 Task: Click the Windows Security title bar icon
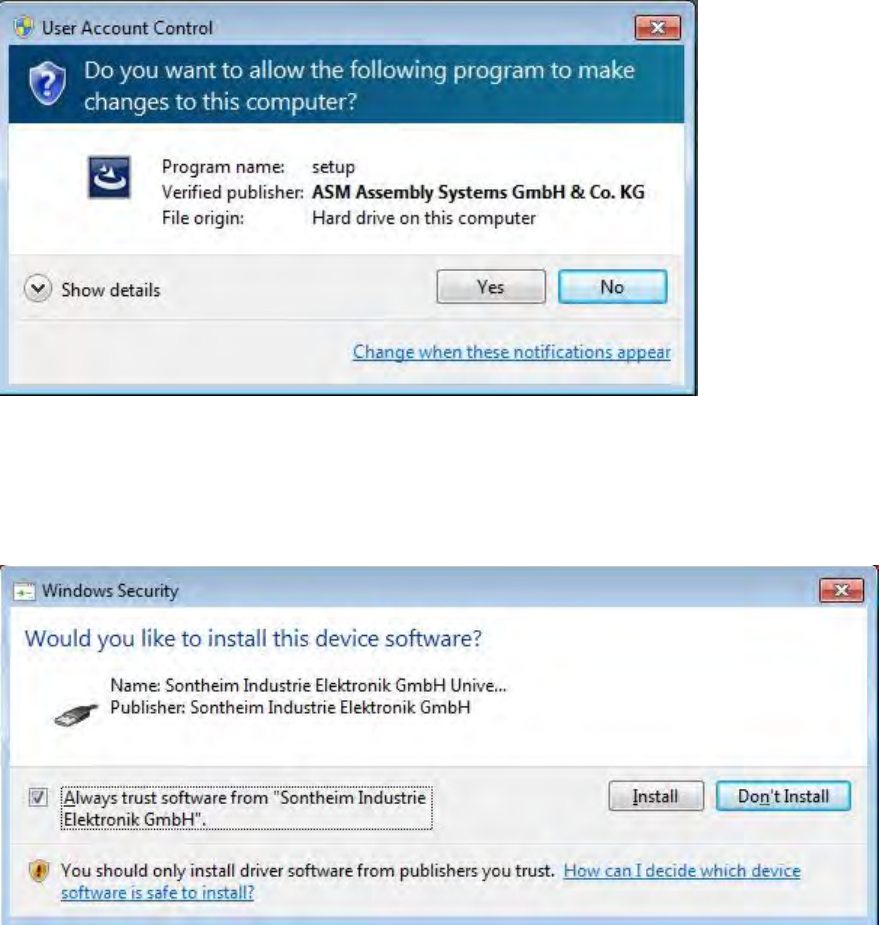(24, 591)
